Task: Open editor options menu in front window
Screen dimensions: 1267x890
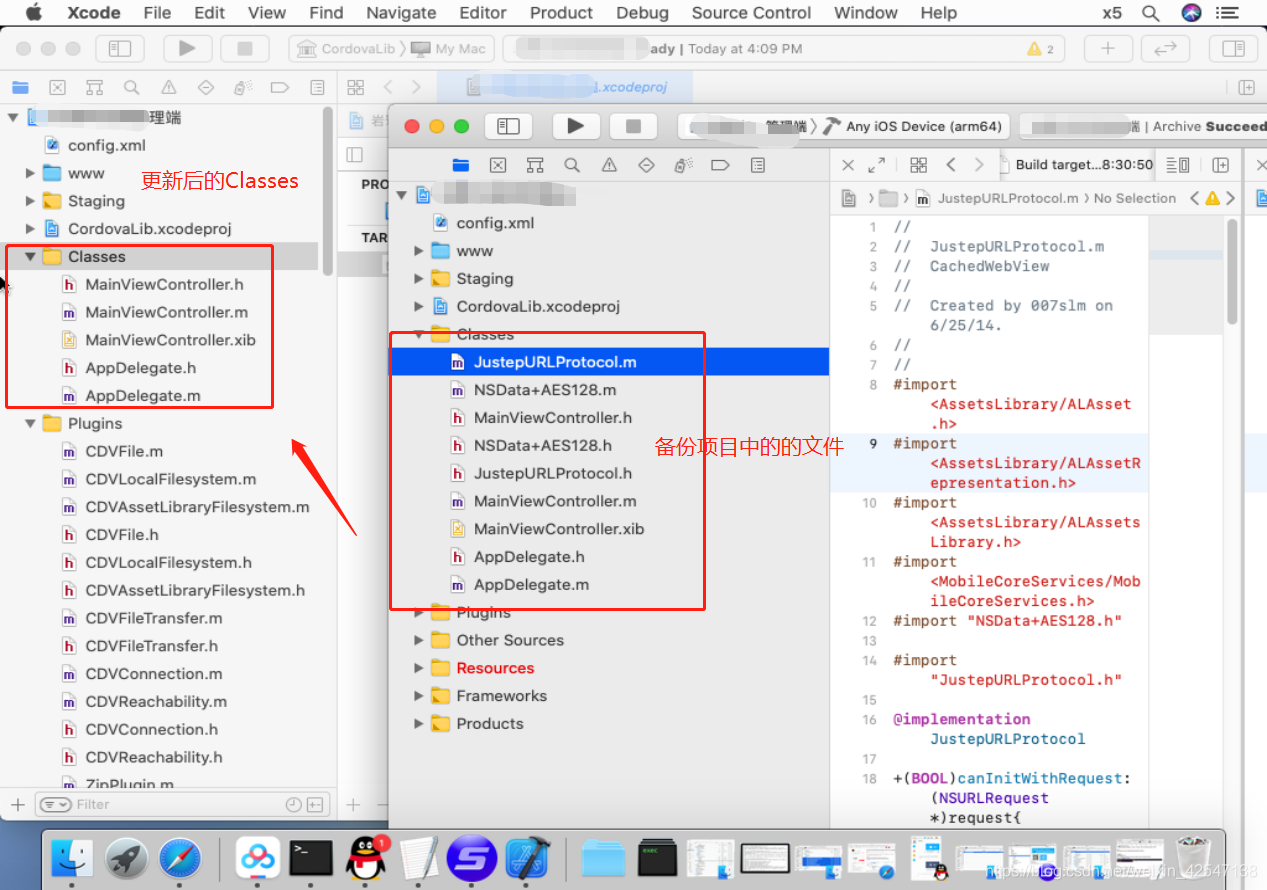Action: (x=1179, y=165)
